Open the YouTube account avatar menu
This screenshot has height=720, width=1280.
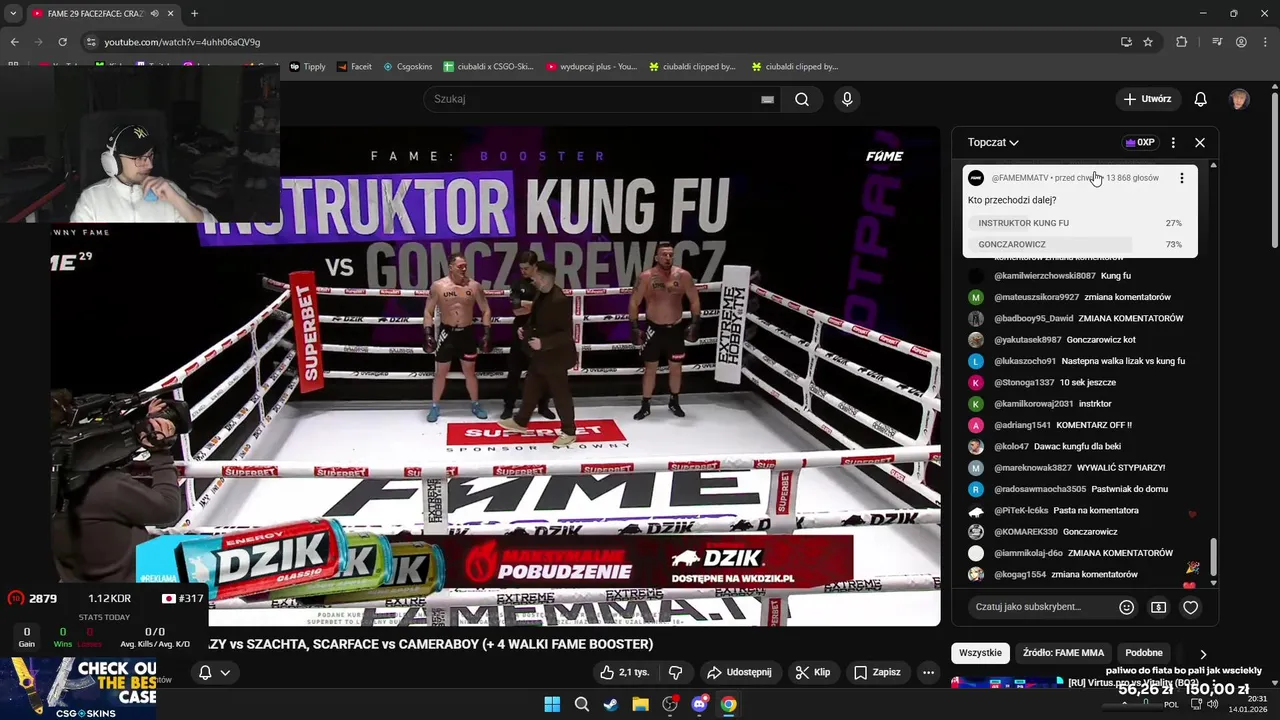coord(1239,99)
